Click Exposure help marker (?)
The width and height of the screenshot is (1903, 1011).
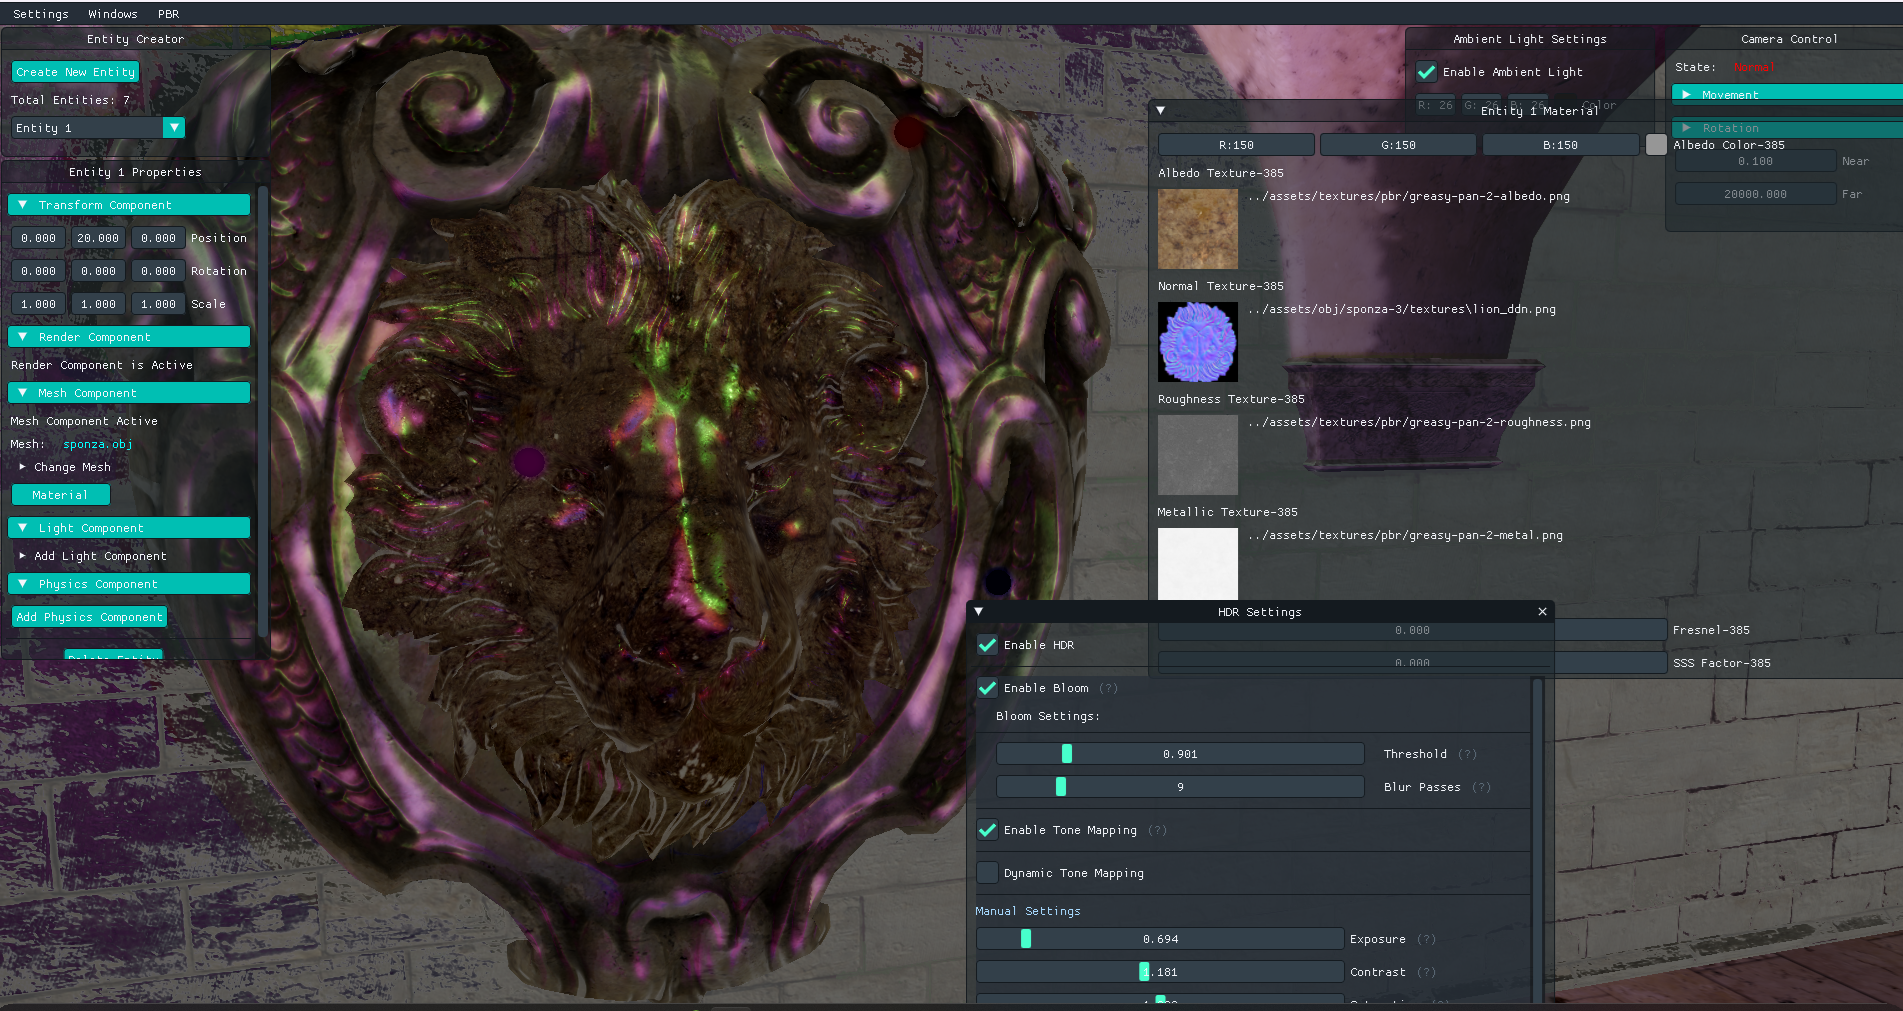pos(1426,939)
